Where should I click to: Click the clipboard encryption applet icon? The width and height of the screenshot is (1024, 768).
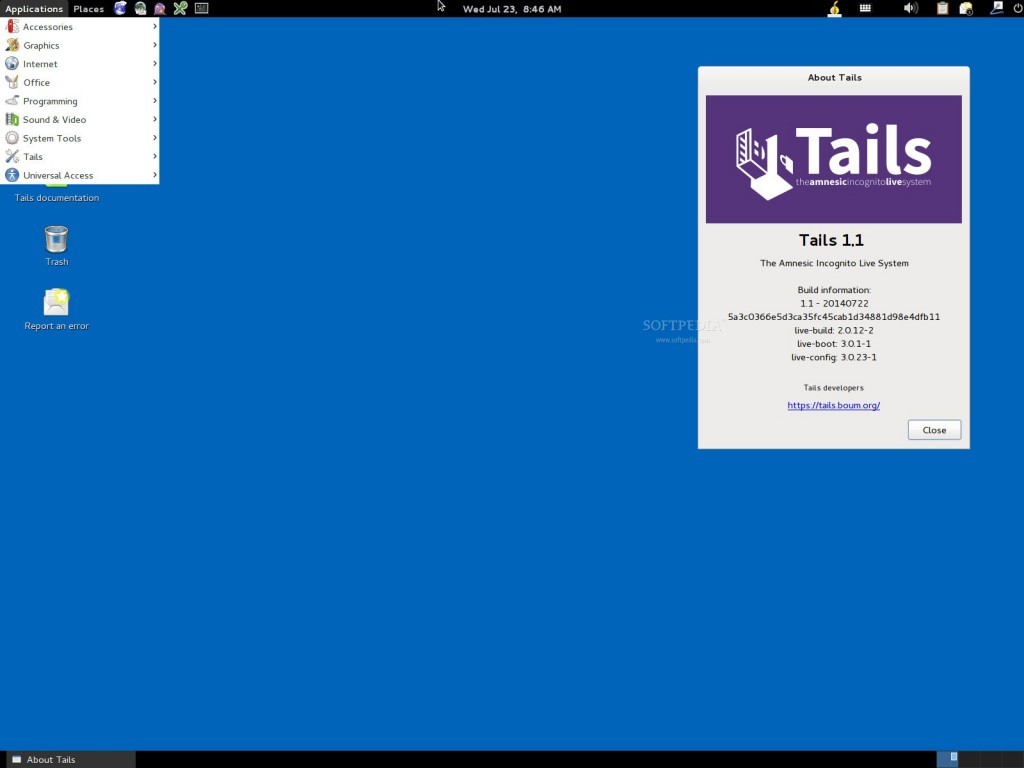[942, 9]
